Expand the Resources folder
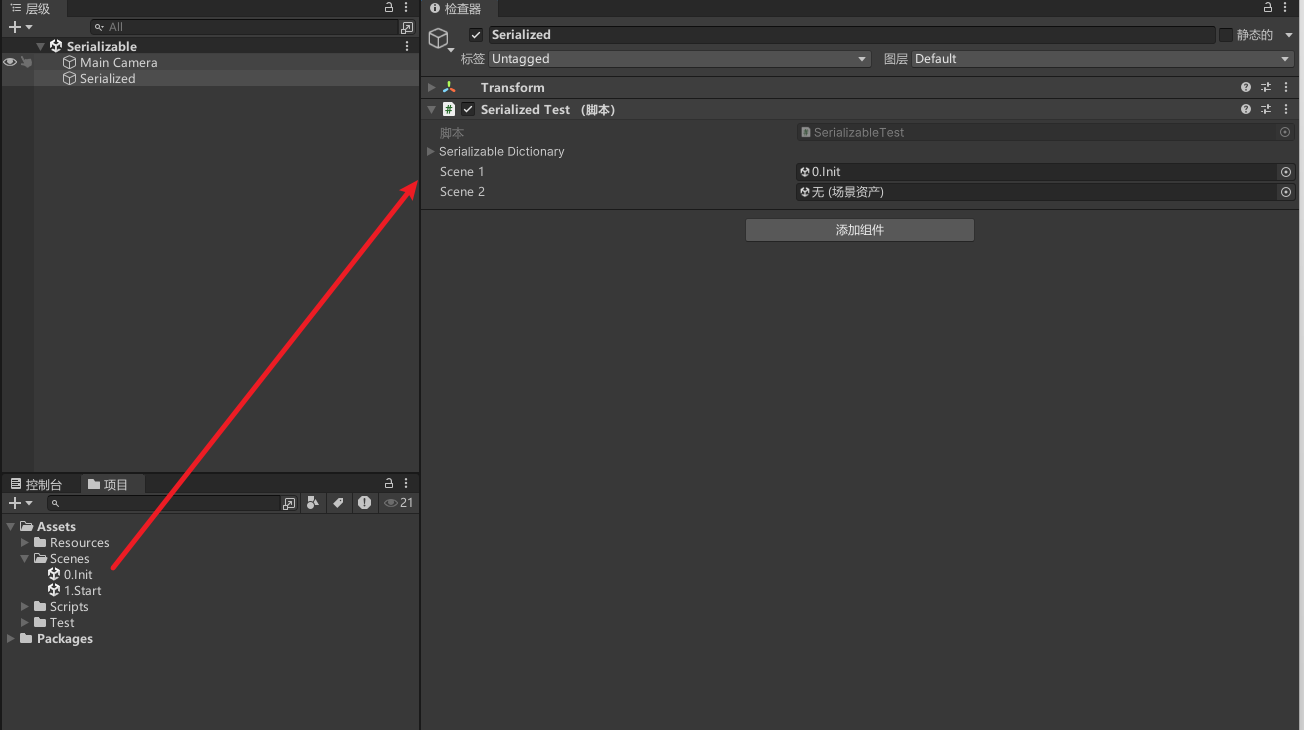This screenshot has height=730, width=1304. click(25, 542)
